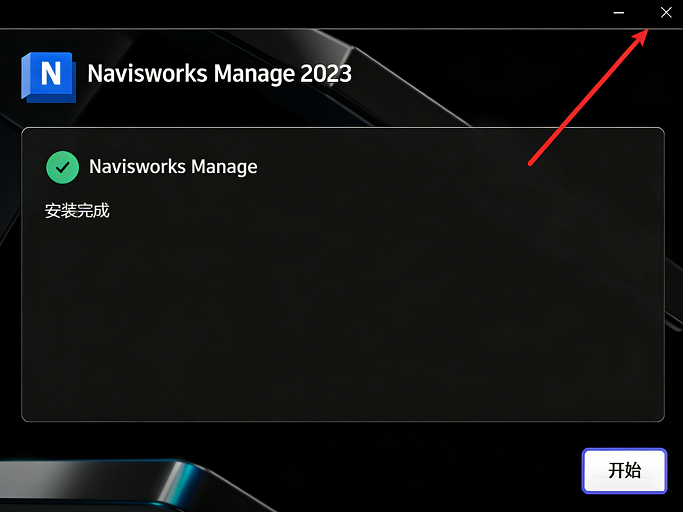Click the 开始 button to start
683x512 pixels.
coord(624,471)
